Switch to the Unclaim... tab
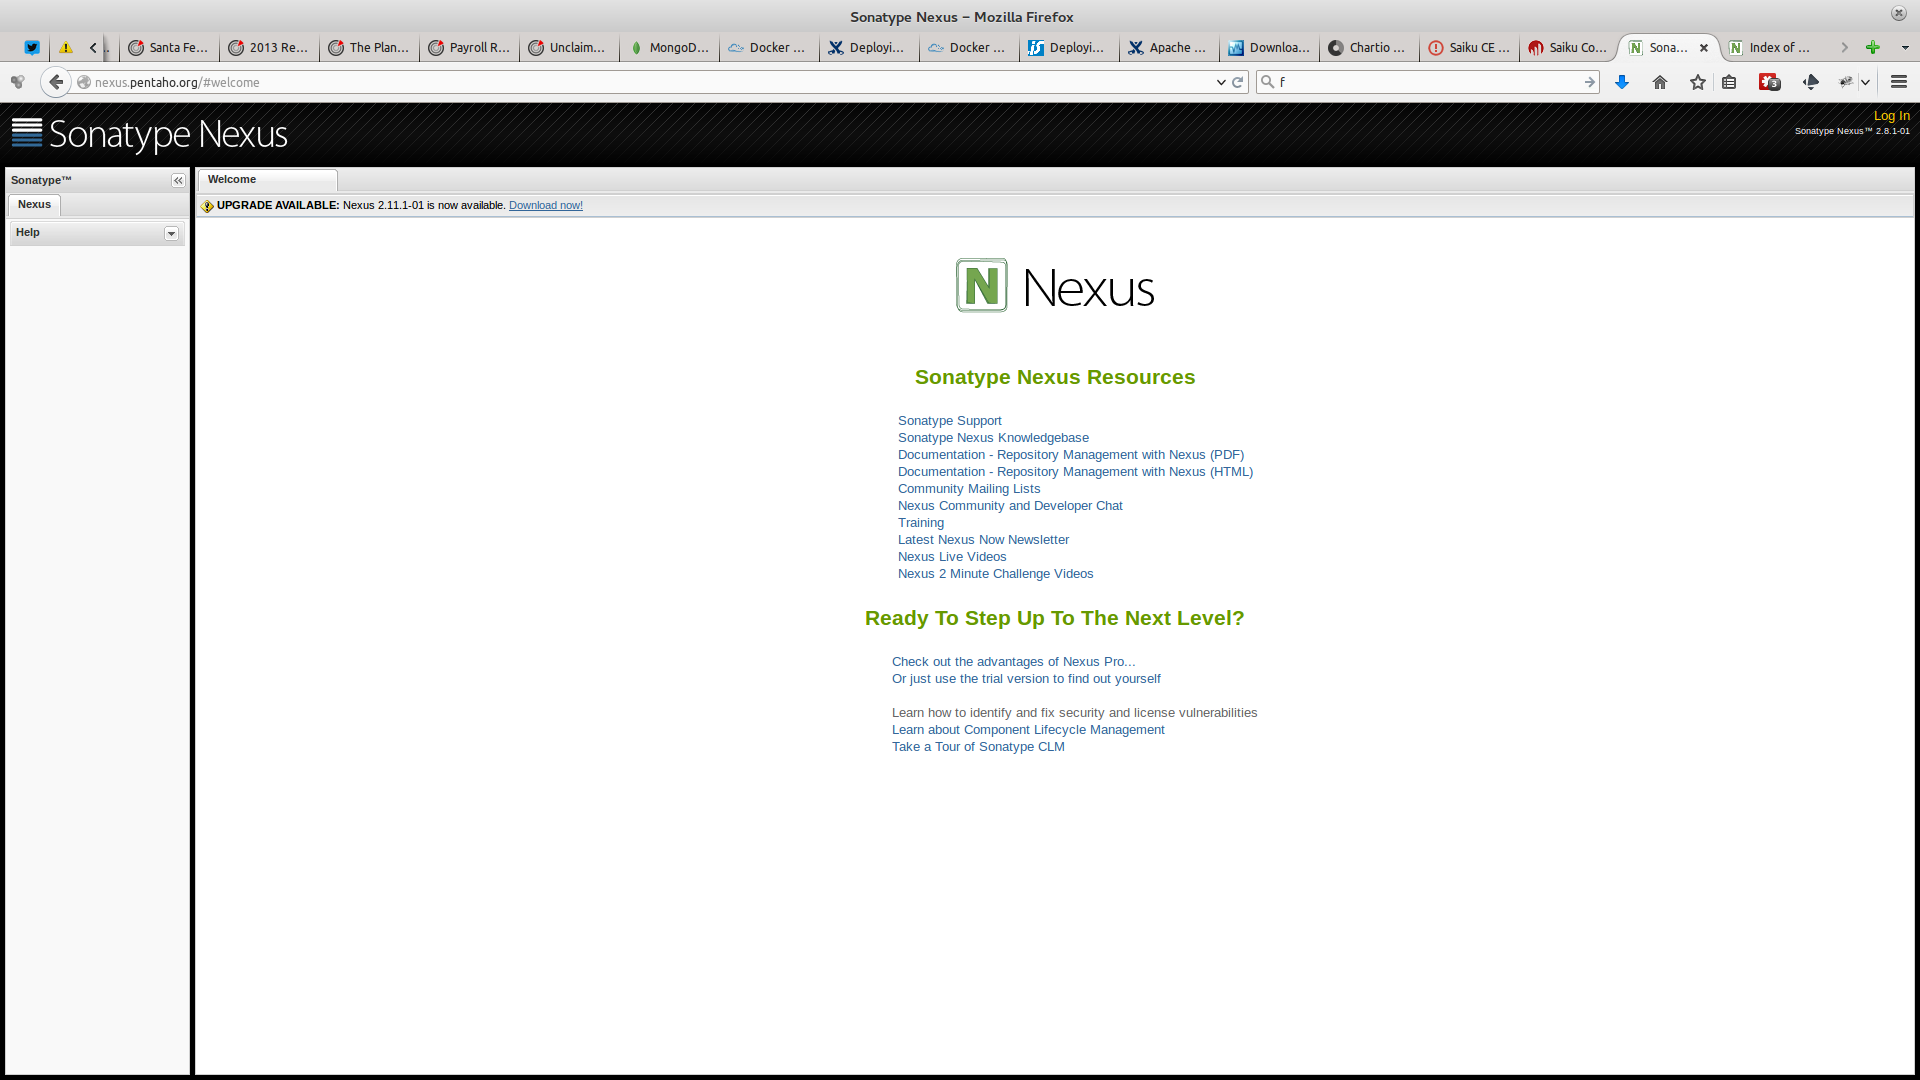 570,47
